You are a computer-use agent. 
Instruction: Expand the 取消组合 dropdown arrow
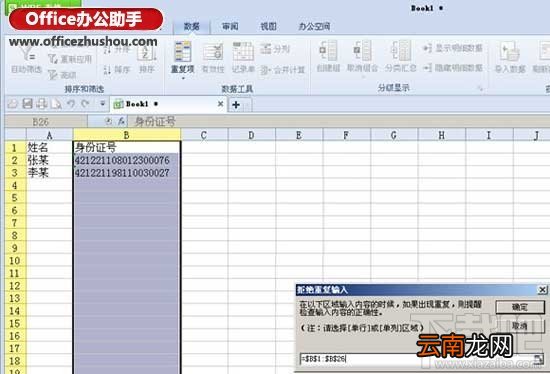pos(363,76)
